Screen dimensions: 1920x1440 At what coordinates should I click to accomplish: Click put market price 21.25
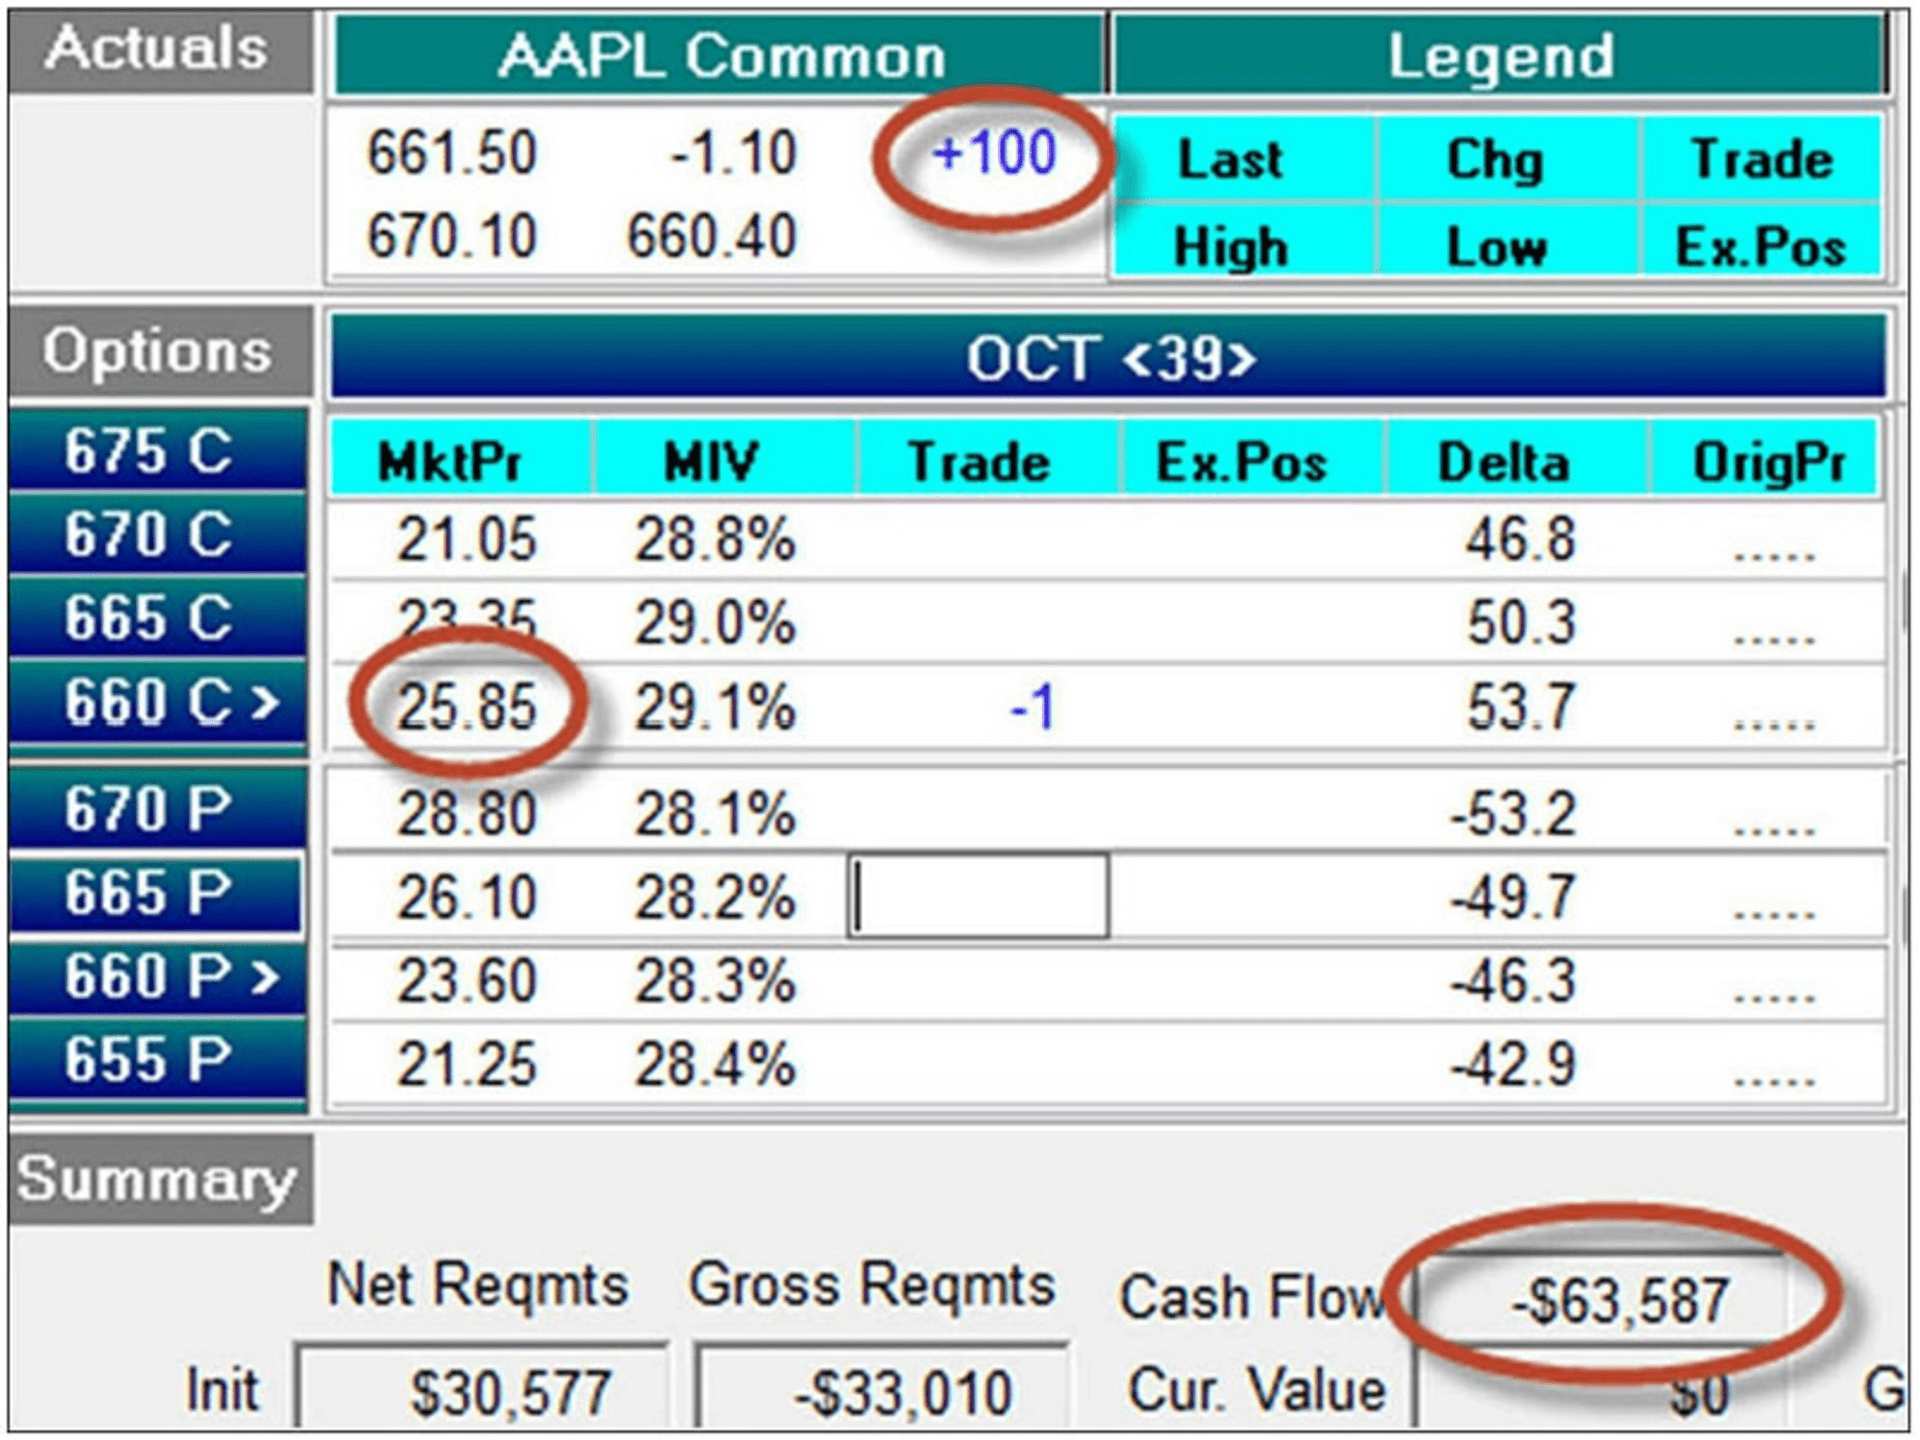coord(466,1064)
